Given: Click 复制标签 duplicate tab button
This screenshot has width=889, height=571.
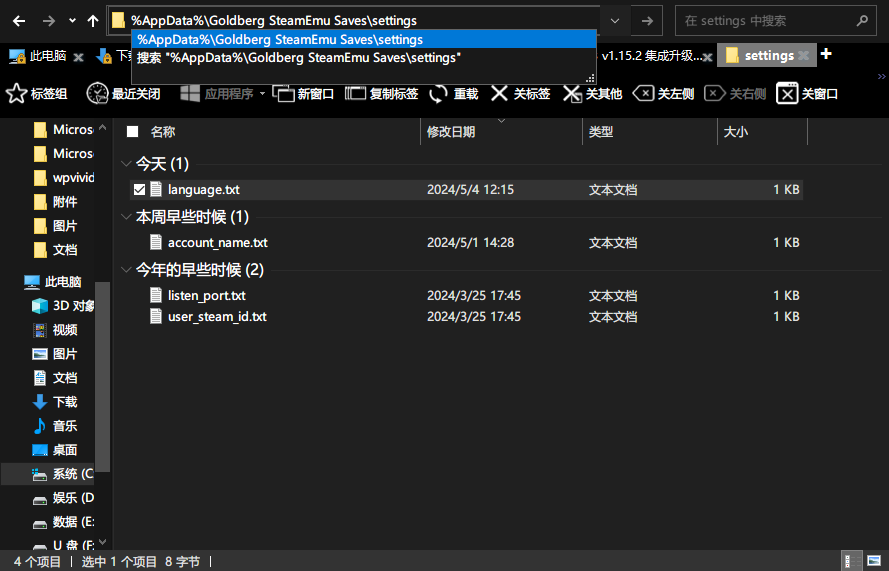Looking at the screenshot, I should tap(382, 94).
